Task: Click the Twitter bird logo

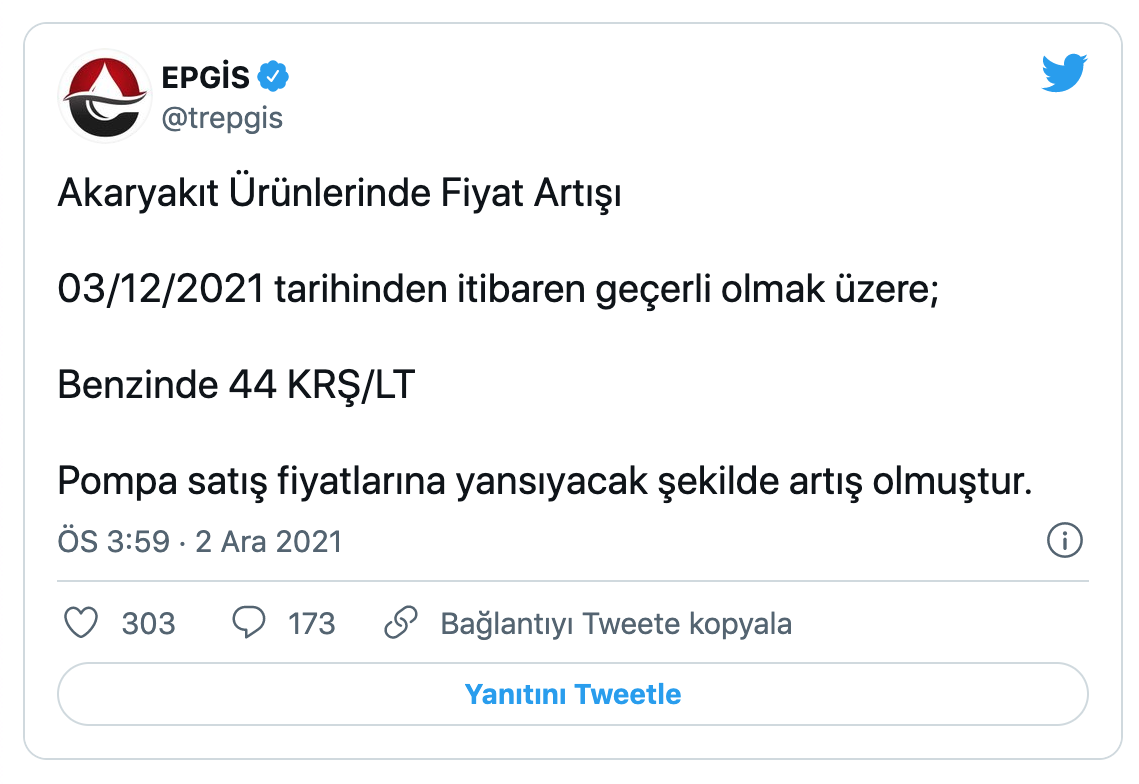Action: (x=1064, y=74)
